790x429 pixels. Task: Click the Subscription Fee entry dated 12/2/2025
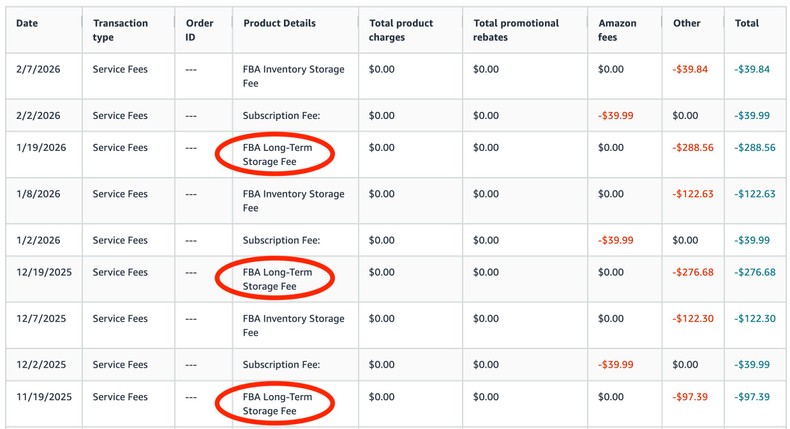[281, 365]
